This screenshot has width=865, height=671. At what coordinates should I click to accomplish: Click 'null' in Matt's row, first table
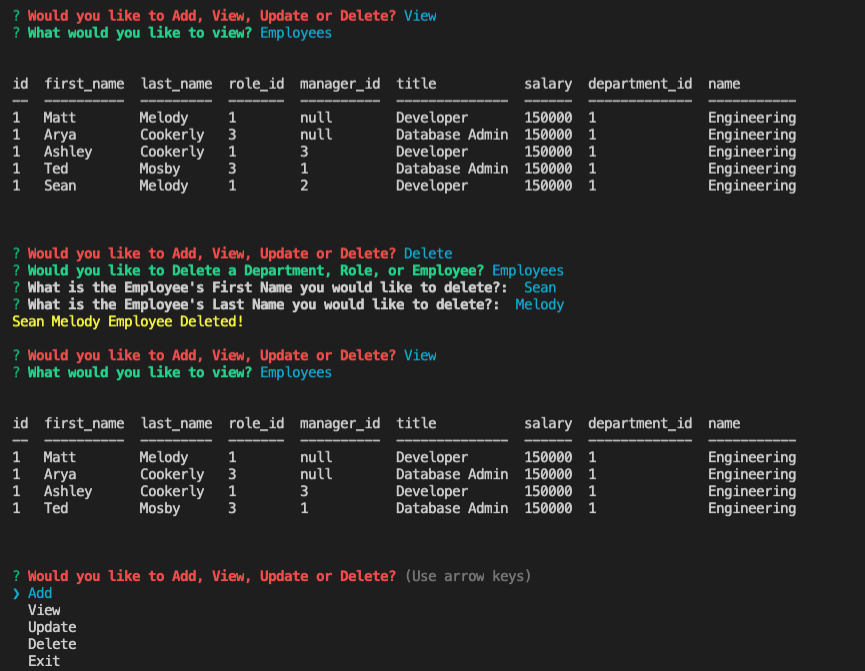[x=316, y=118]
